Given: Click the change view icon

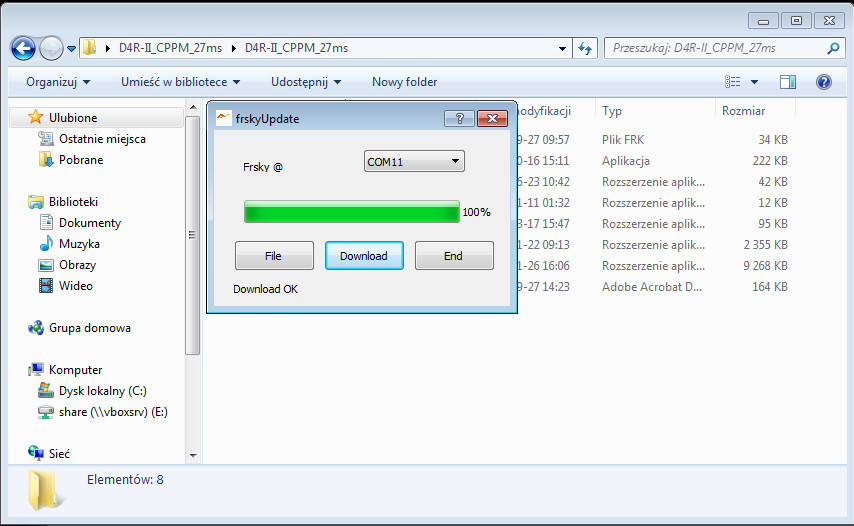Looking at the screenshot, I should pyautogui.click(x=733, y=82).
